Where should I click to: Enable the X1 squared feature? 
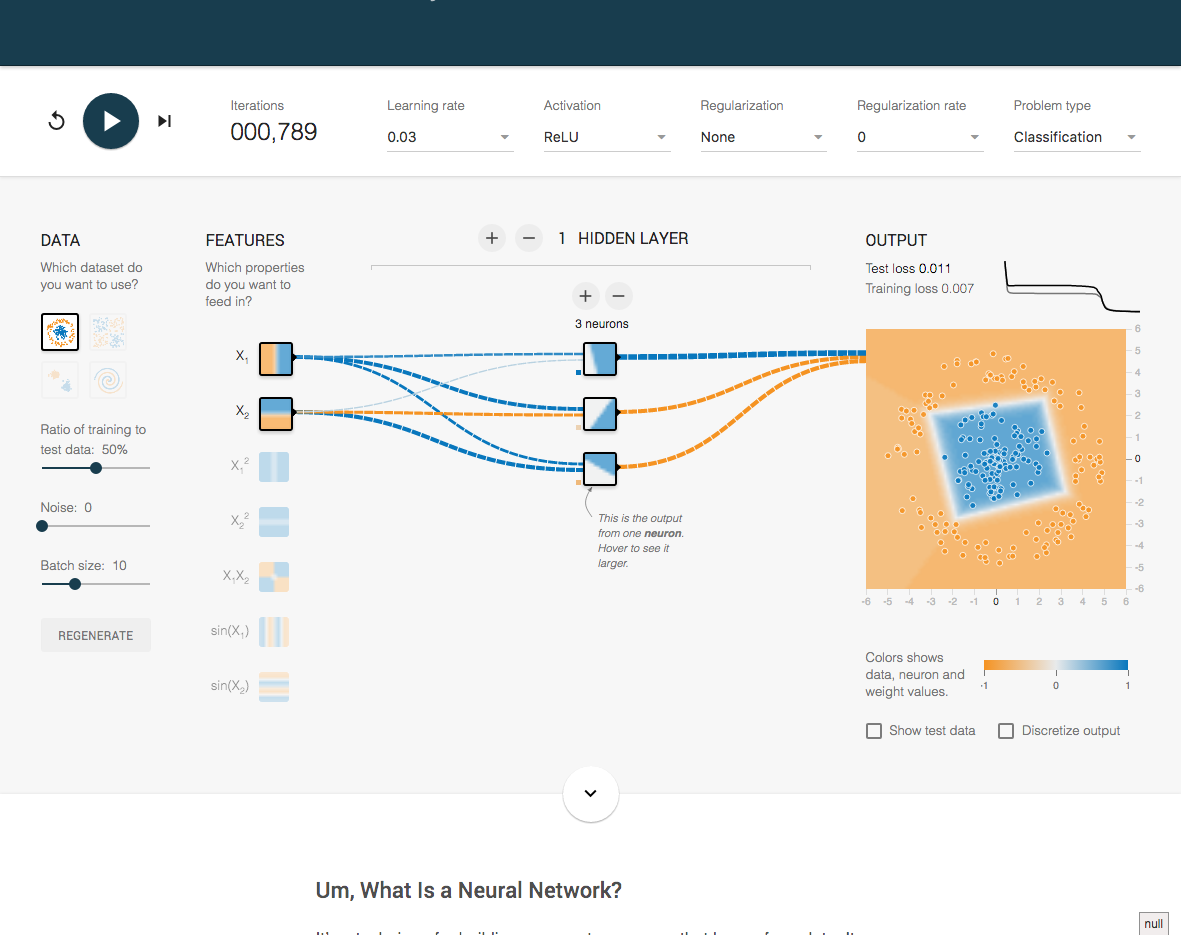[x=274, y=467]
